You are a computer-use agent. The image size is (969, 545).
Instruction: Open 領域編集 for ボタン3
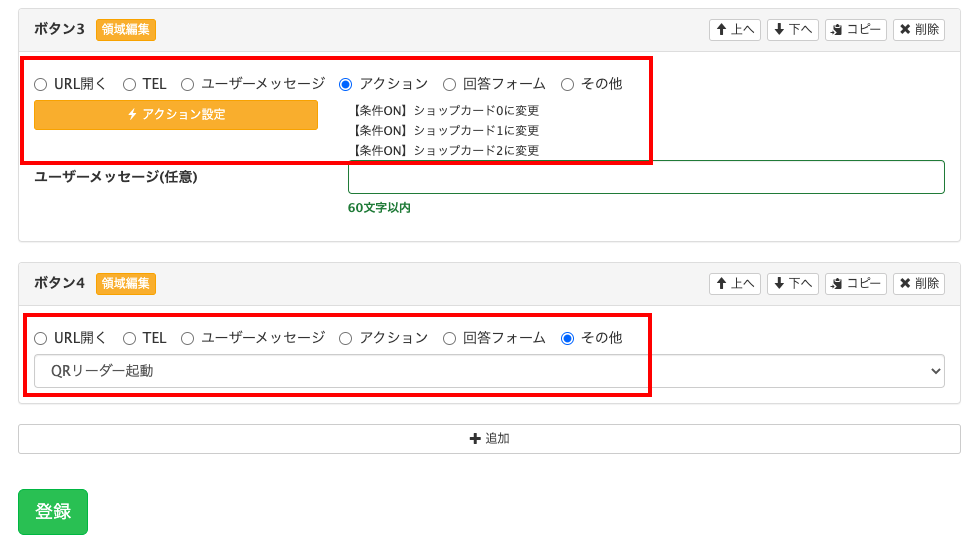(x=126, y=30)
